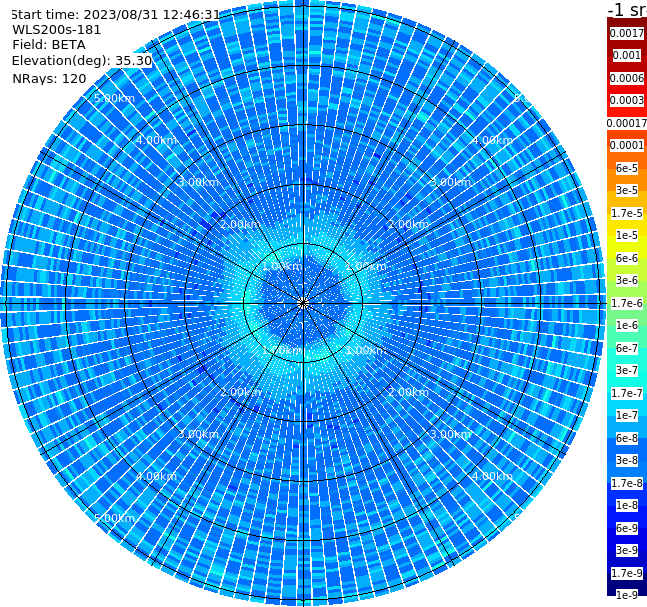Select the 6e-6 colorbar label
Viewport: 647px width, 607px height.
point(627,258)
